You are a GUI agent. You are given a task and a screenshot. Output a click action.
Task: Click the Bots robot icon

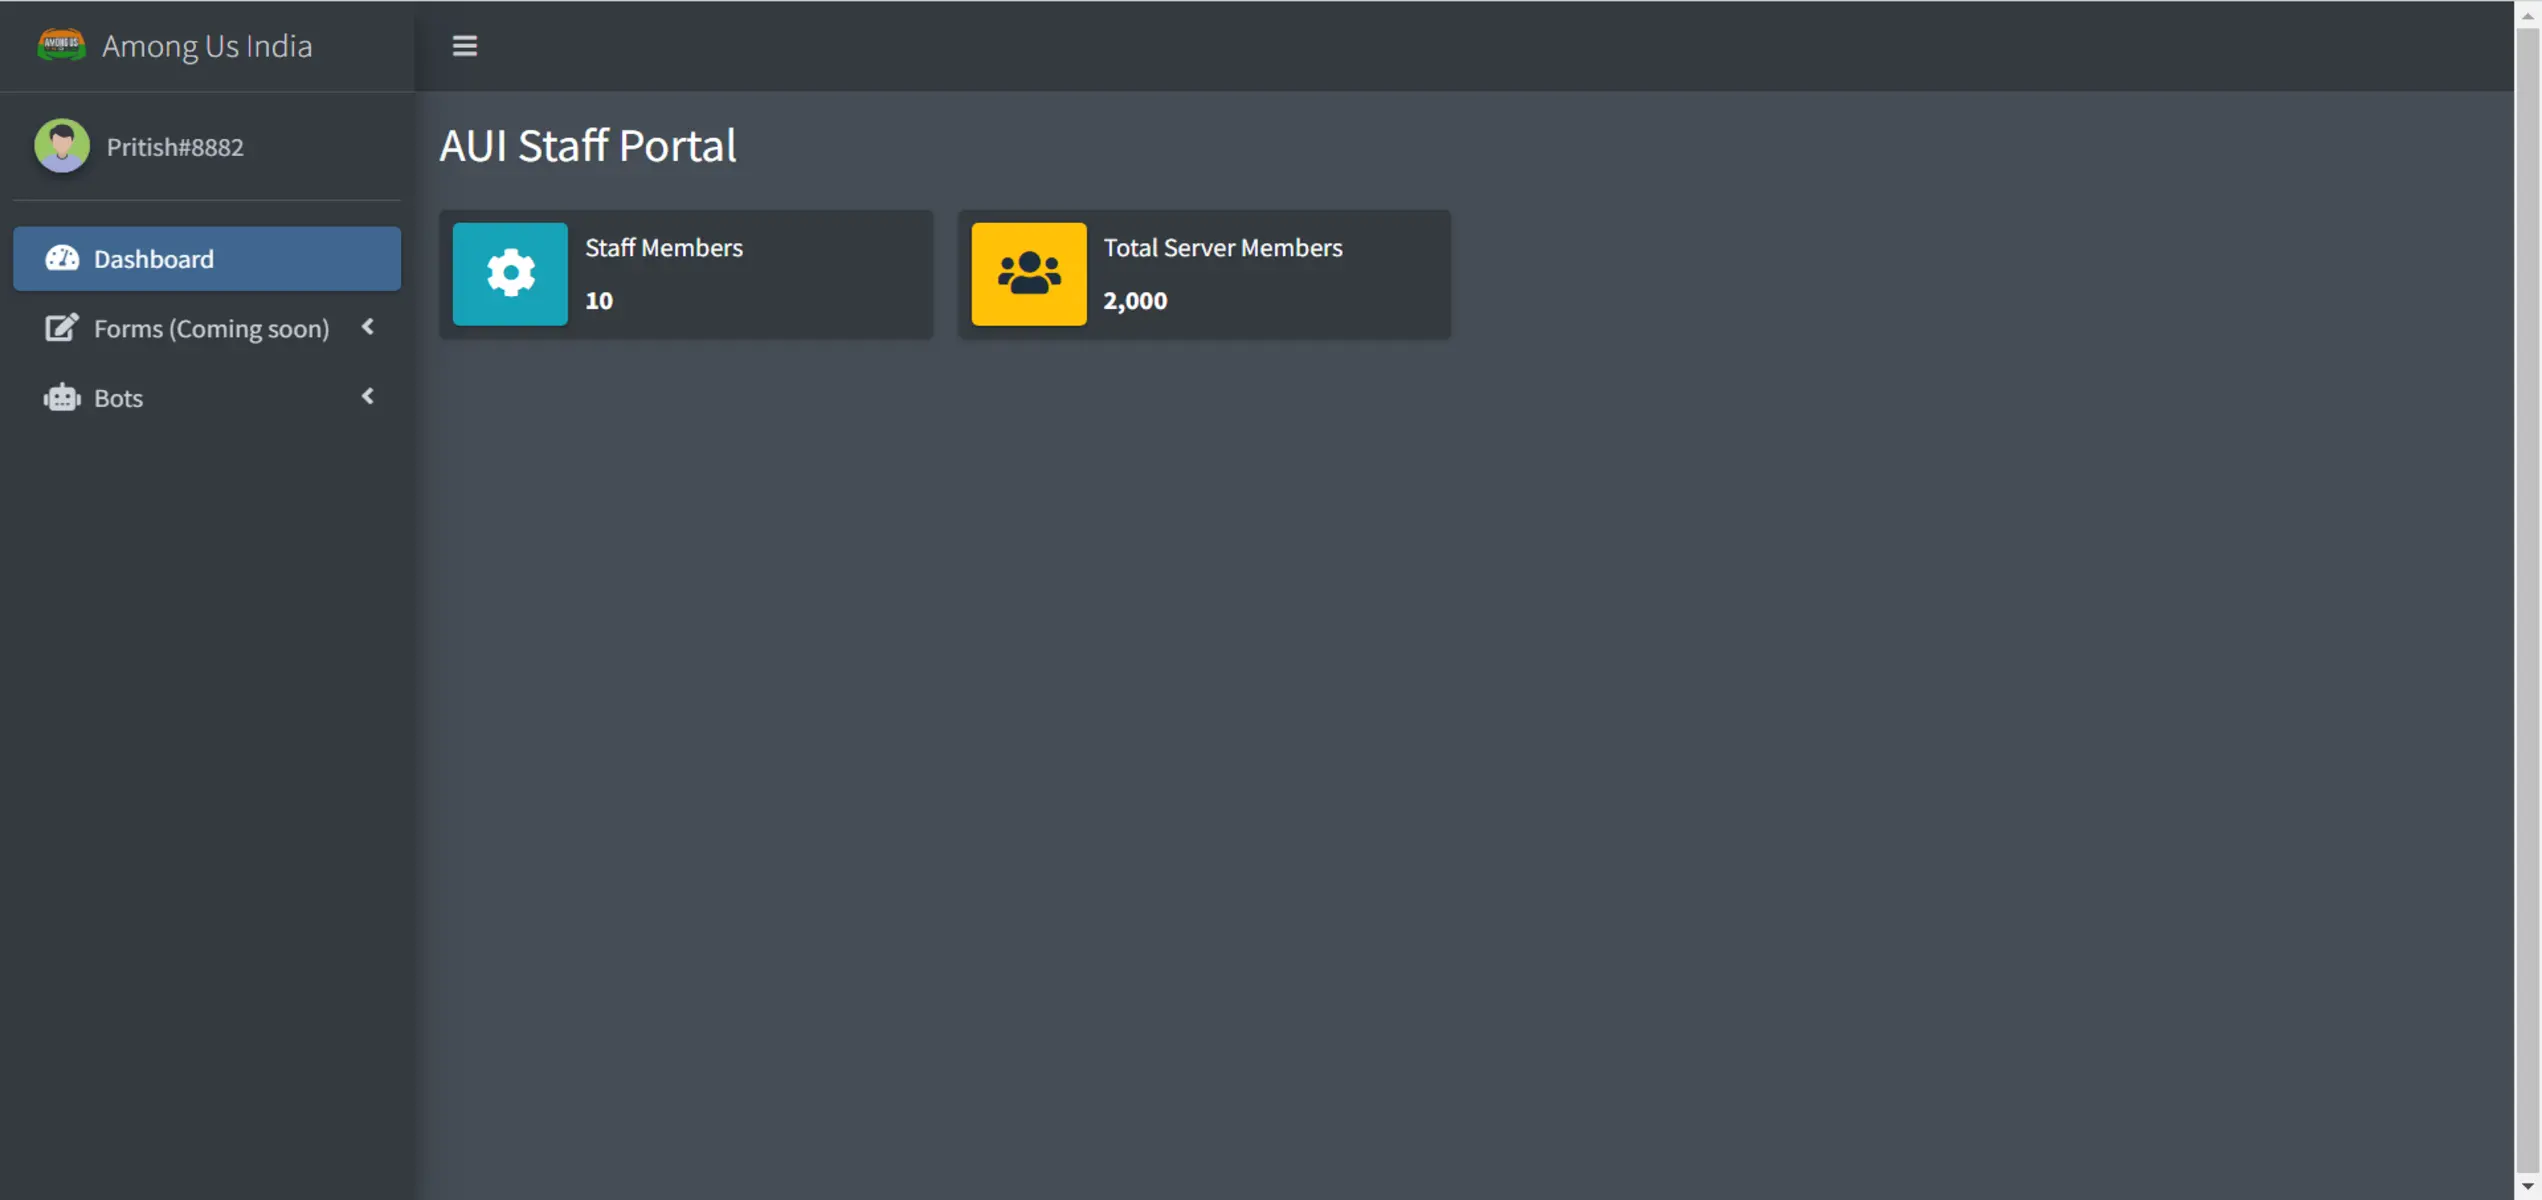tap(62, 398)
